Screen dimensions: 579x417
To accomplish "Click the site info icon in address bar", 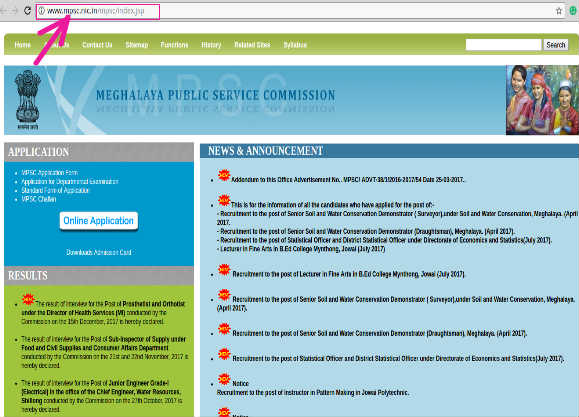I will coord(42,11).
